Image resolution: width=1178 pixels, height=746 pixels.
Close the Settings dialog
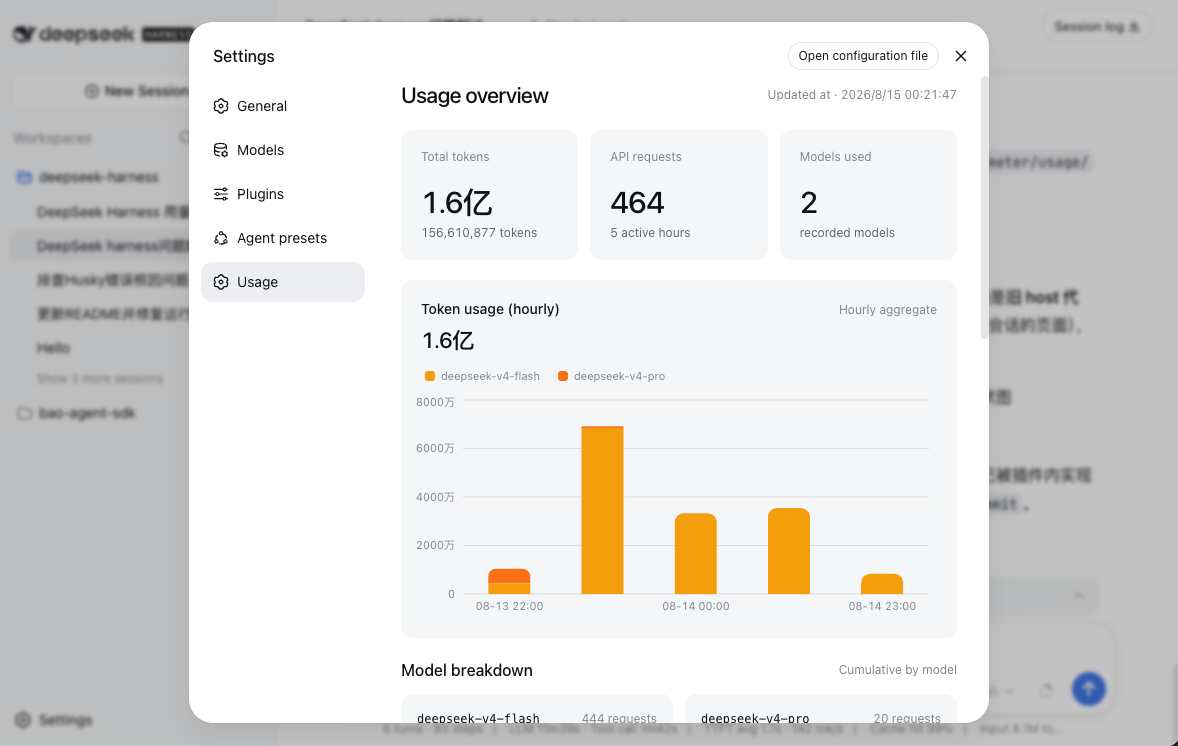(x=961, y=56)
